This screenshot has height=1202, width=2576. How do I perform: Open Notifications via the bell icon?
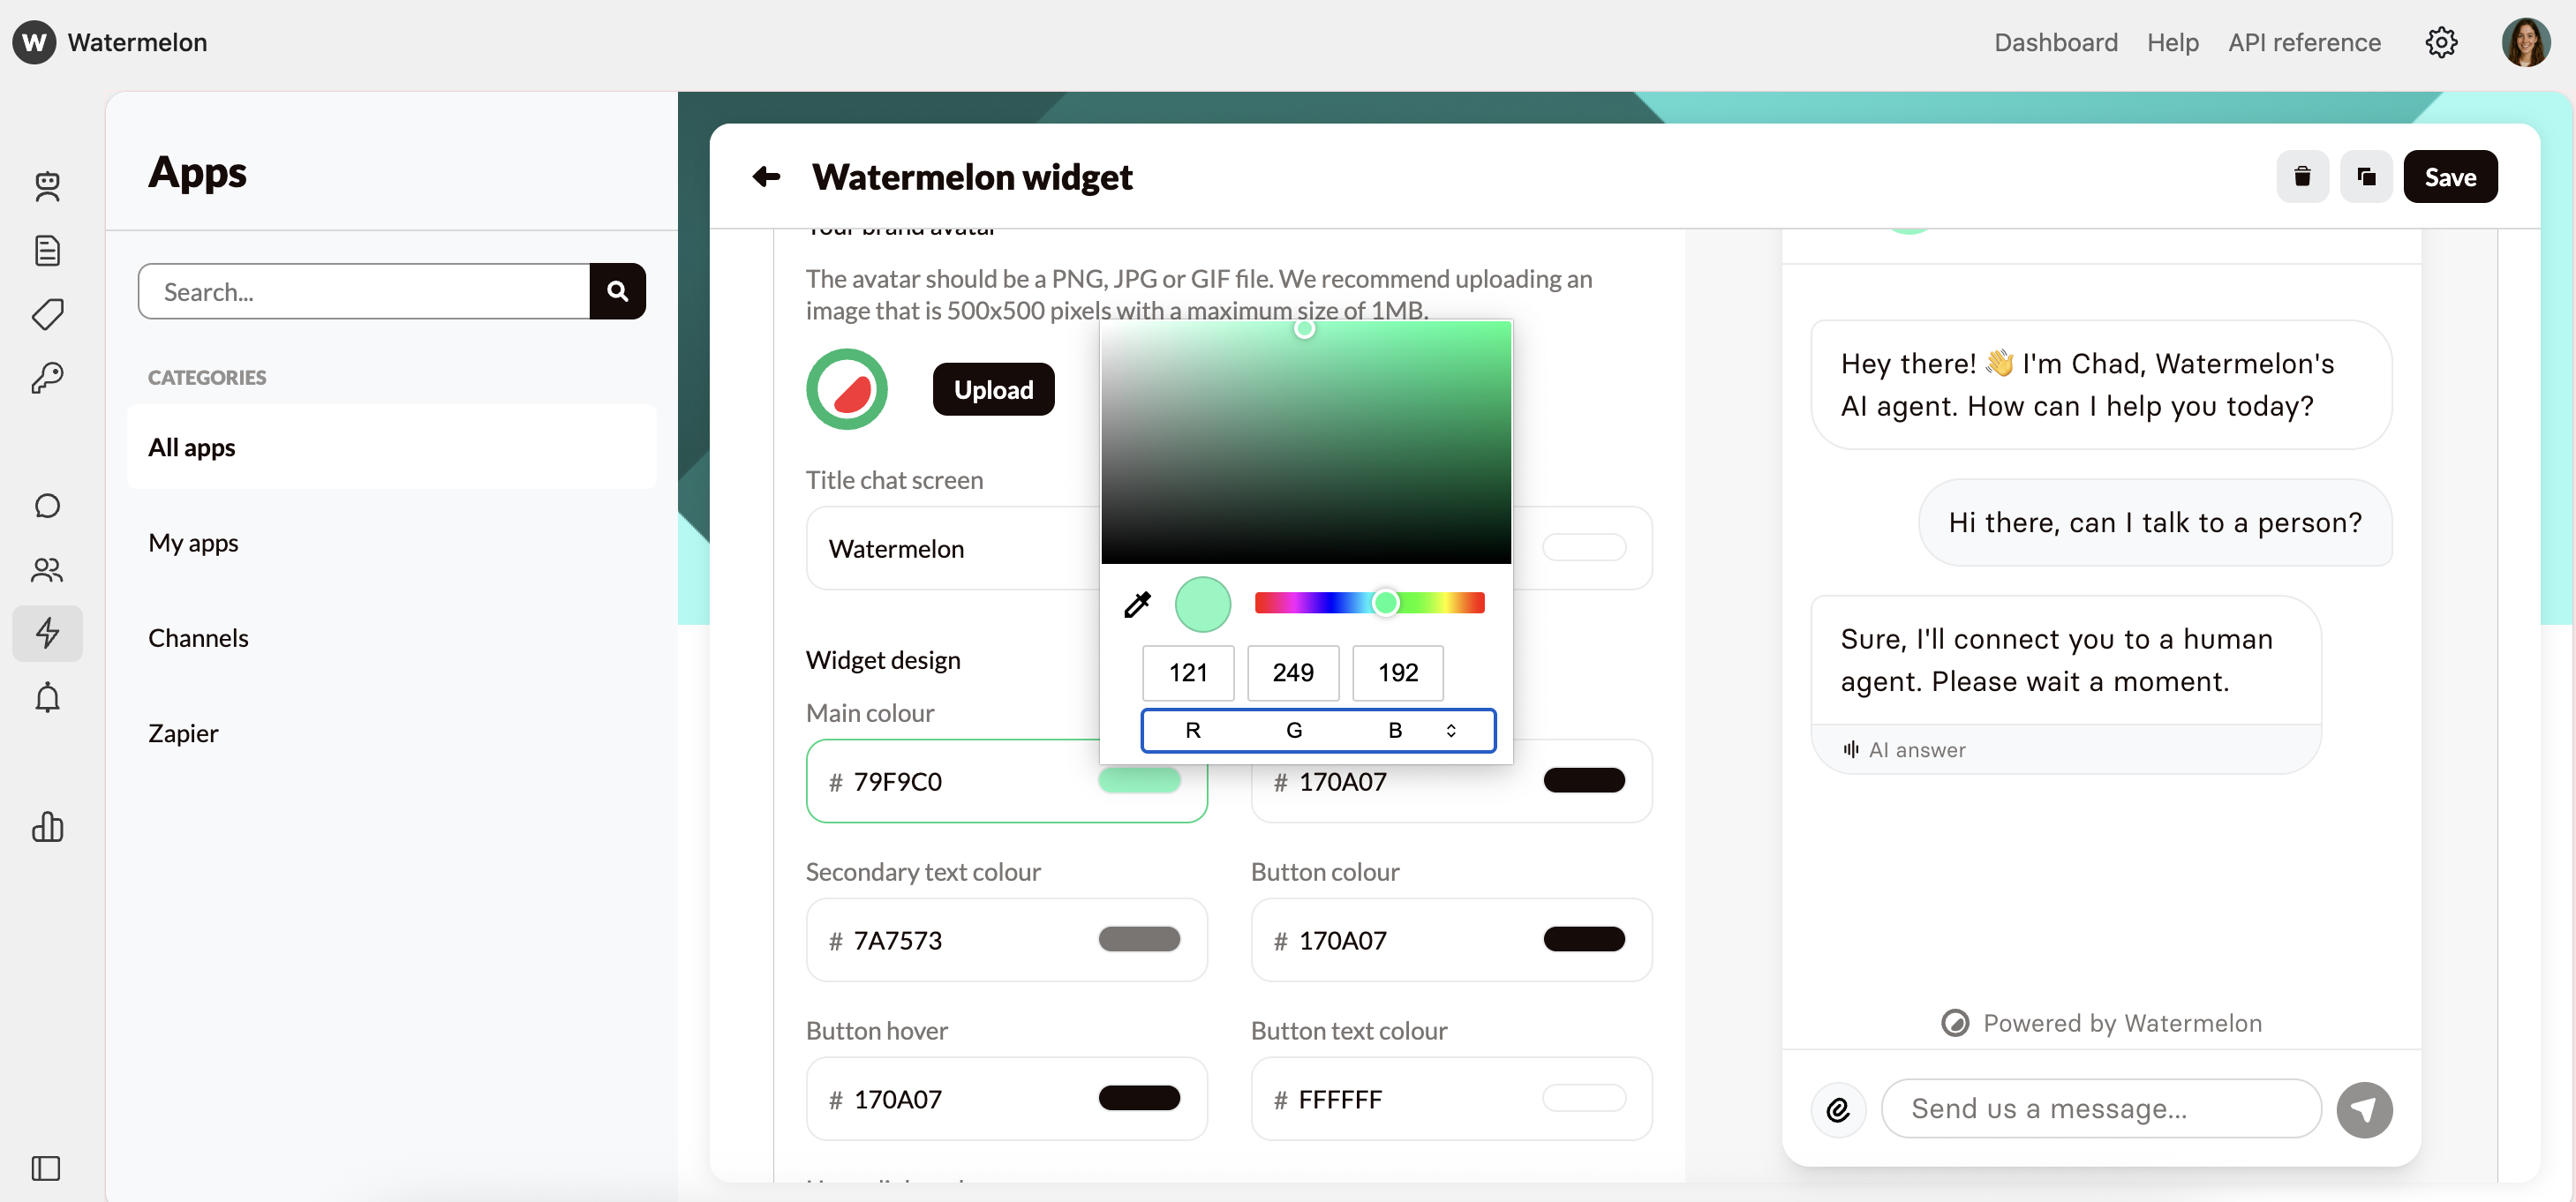(x=48, y=697)
